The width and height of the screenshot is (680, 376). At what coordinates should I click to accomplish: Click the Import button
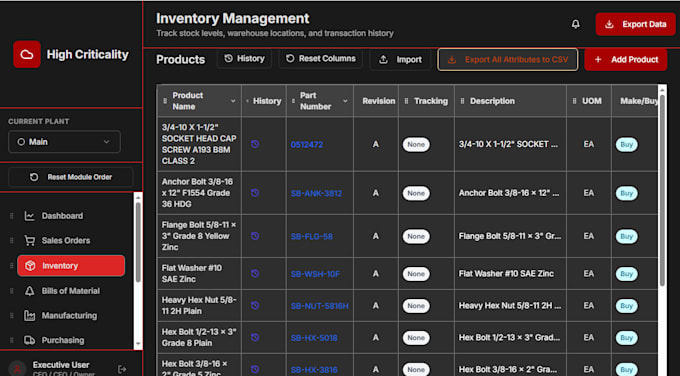400,59
